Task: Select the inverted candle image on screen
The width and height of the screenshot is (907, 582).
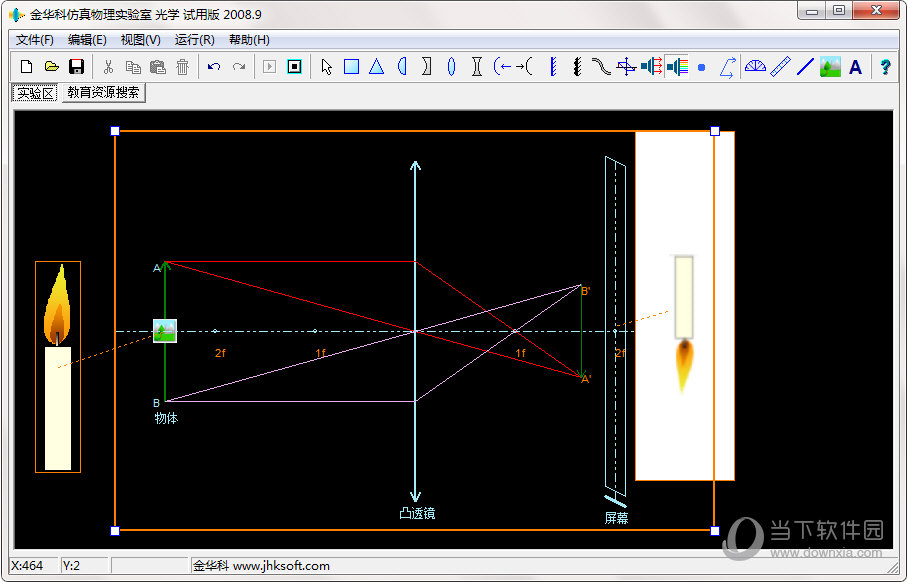Action: (x=684, y=324)
